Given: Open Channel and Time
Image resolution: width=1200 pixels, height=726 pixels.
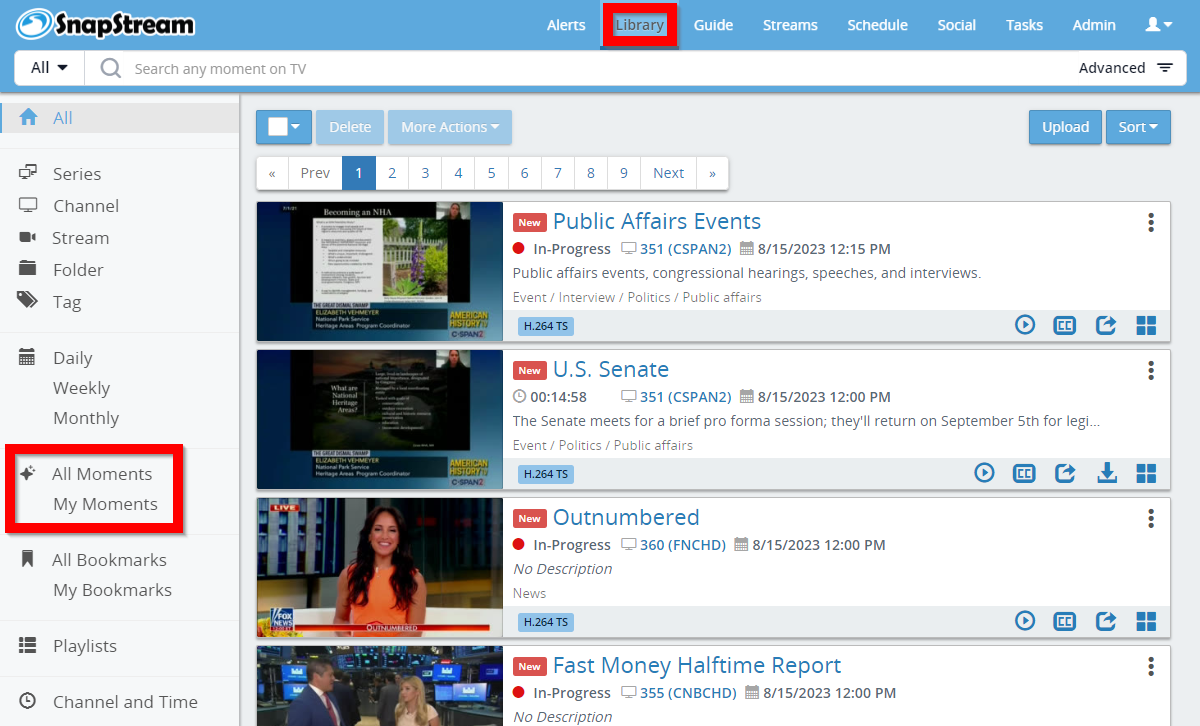Looking at the screenshot, I should (125, 702).
